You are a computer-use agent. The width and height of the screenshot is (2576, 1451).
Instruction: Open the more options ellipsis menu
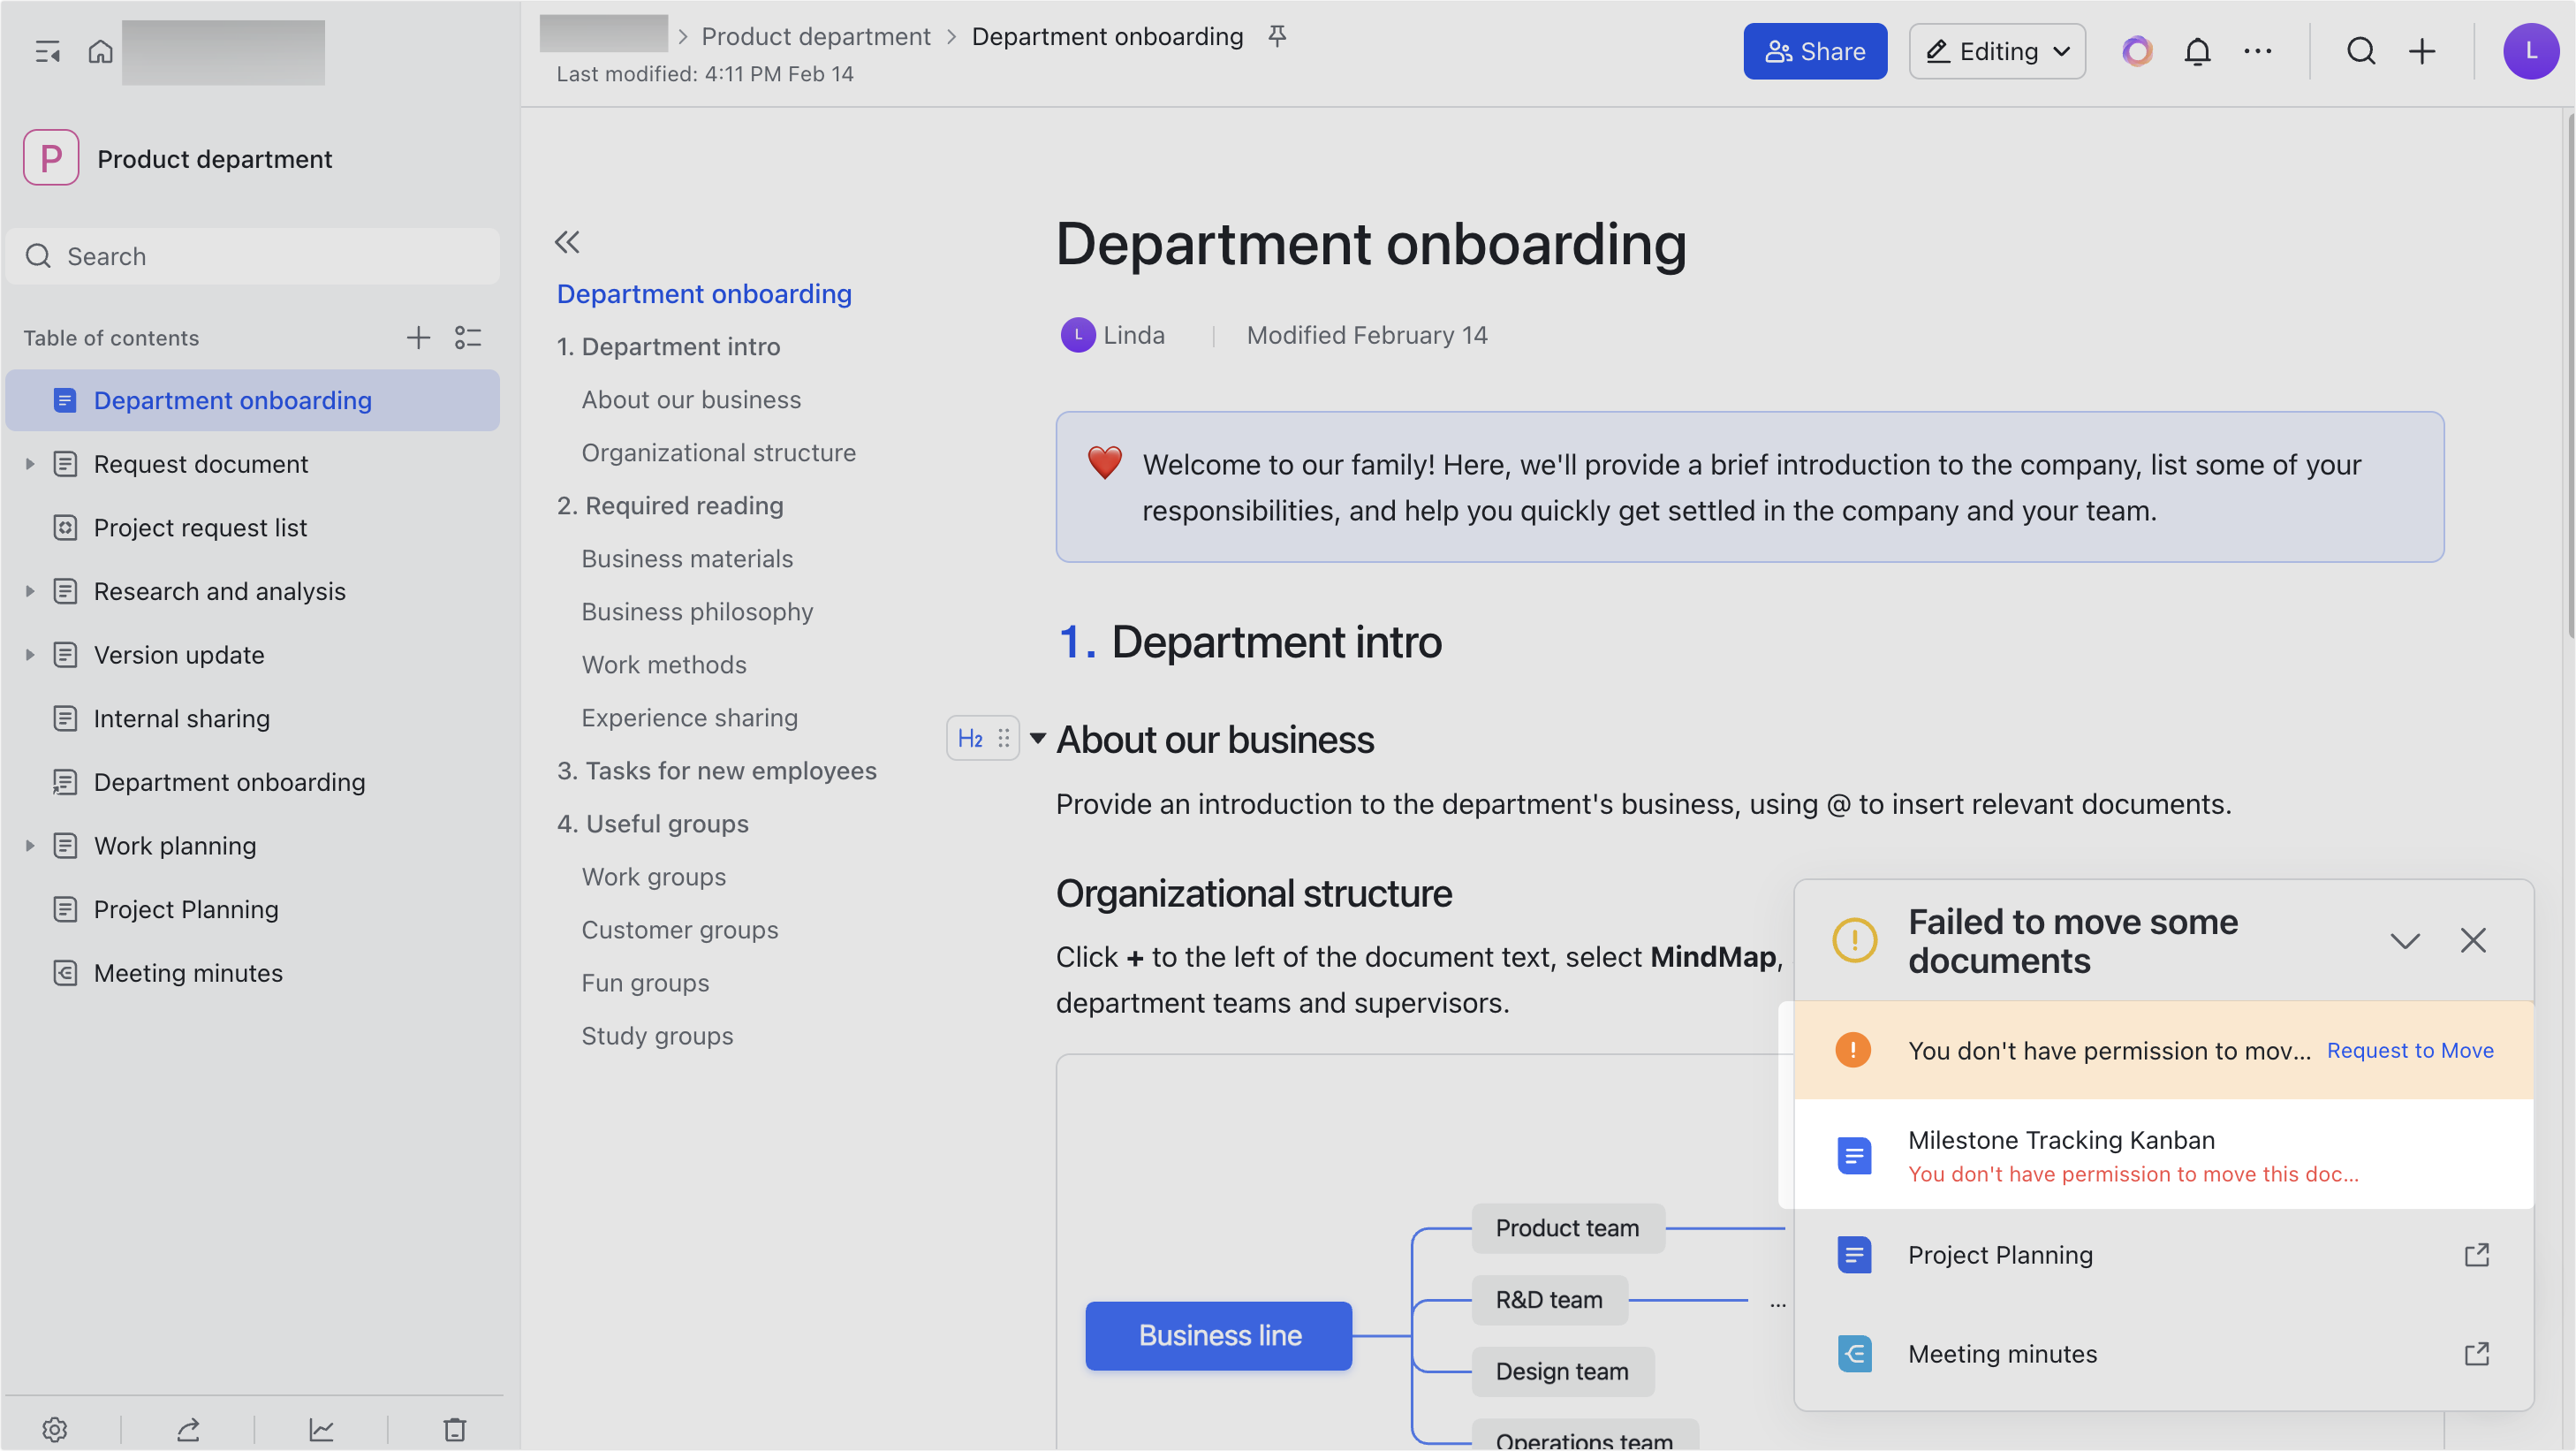(2257, 51)
